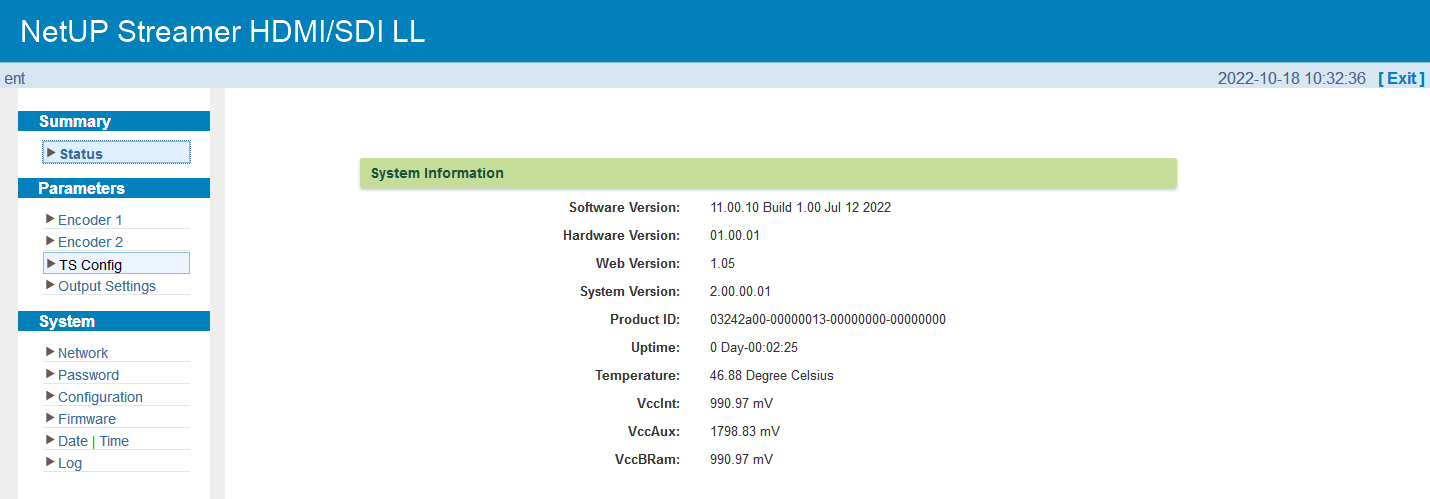Click arrow icon beside Password

(50, 374)
